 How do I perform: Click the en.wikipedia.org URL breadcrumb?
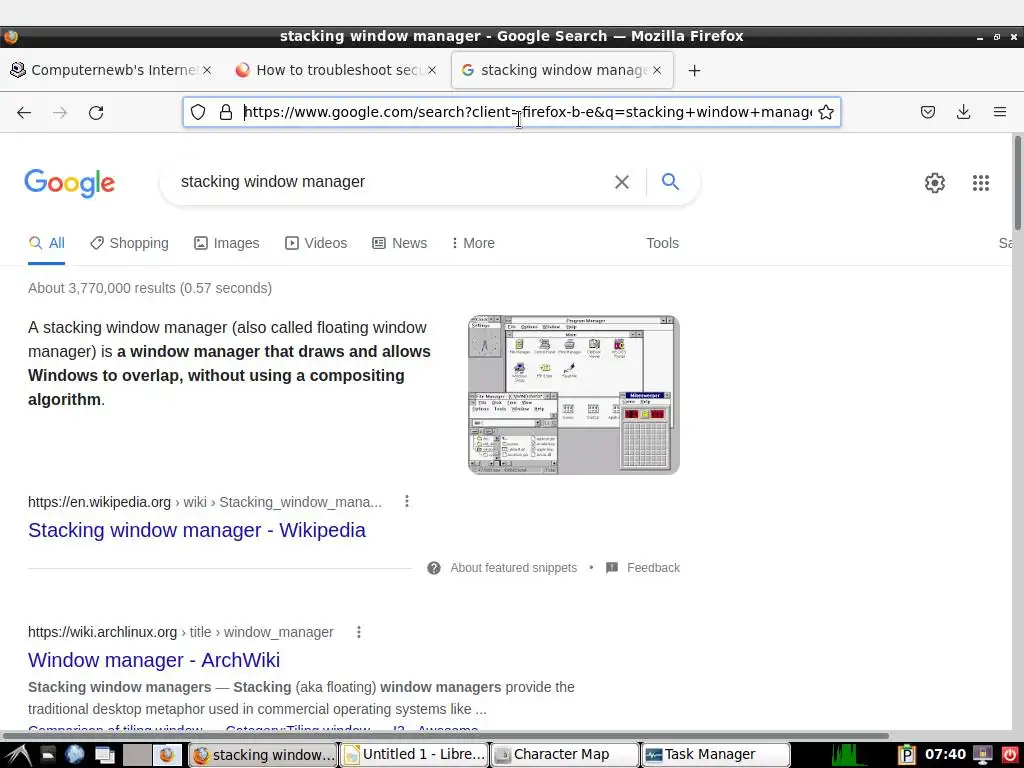click(x=204, y=502)
